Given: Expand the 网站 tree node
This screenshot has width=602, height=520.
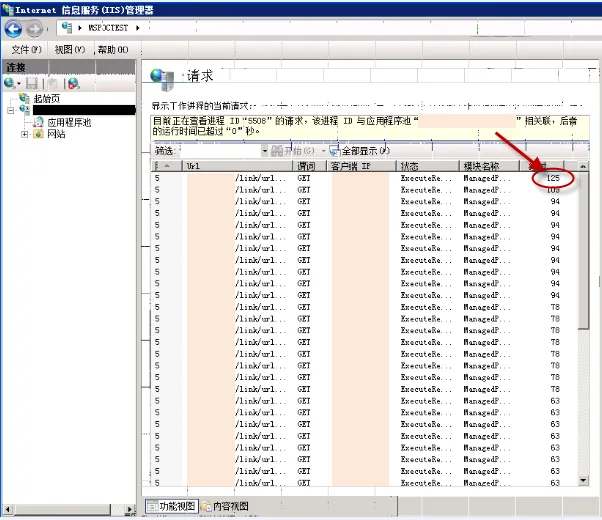Looking at the screenshot, I should tap(25, 134).
